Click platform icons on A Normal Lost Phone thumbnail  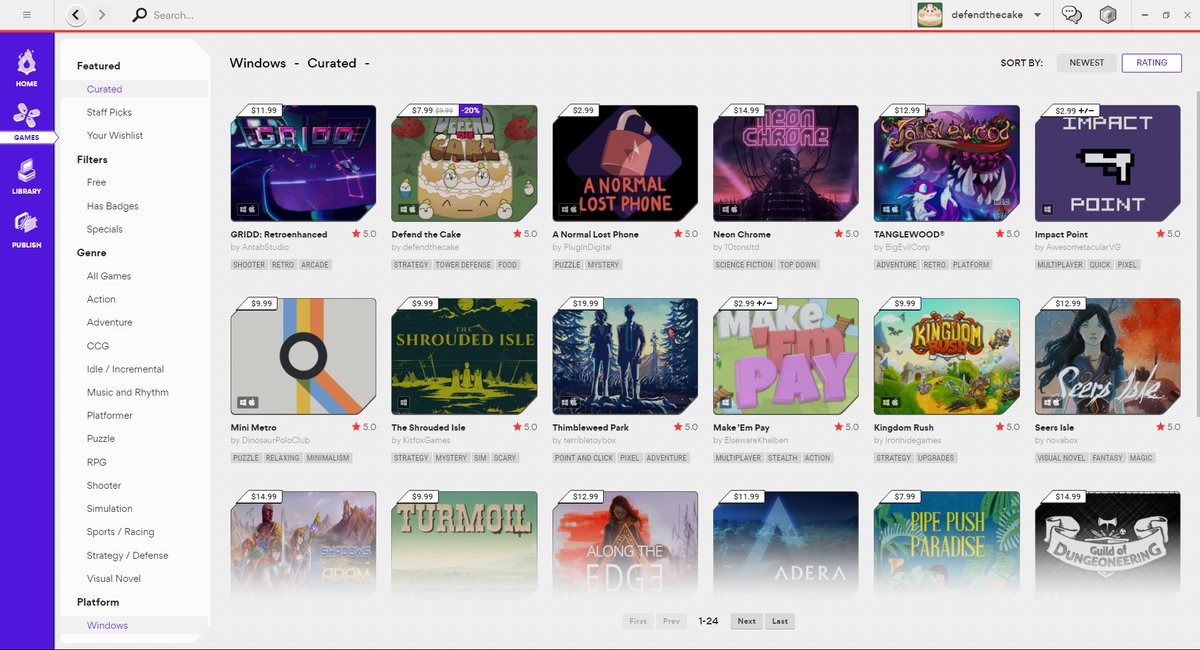tap(569, 209)
